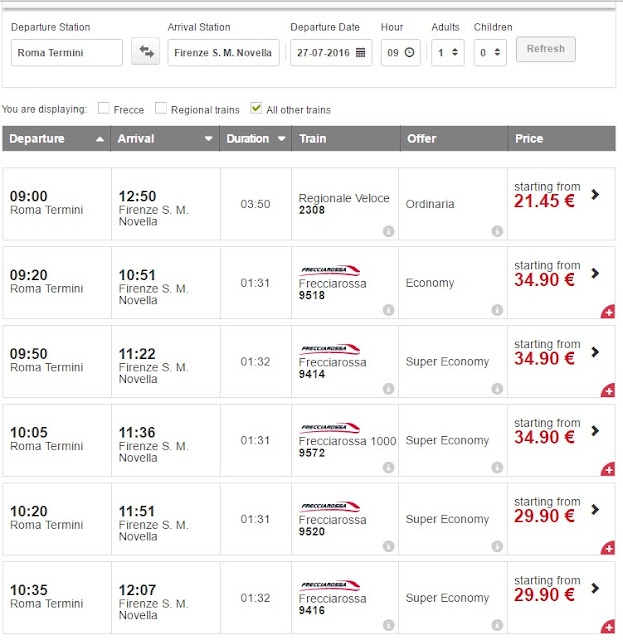Open the Children count selector
This screenshot has height=640, width=623.
point(490,52)
